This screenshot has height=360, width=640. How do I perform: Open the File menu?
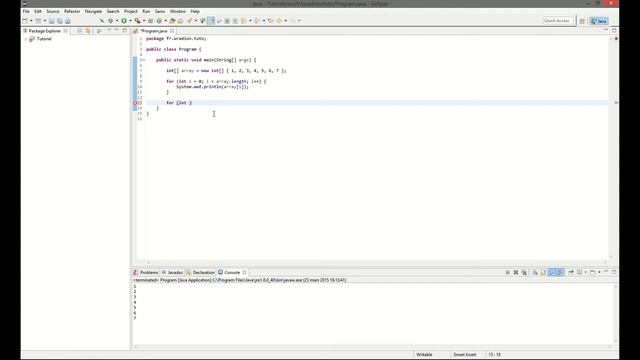tap(26, 11)
